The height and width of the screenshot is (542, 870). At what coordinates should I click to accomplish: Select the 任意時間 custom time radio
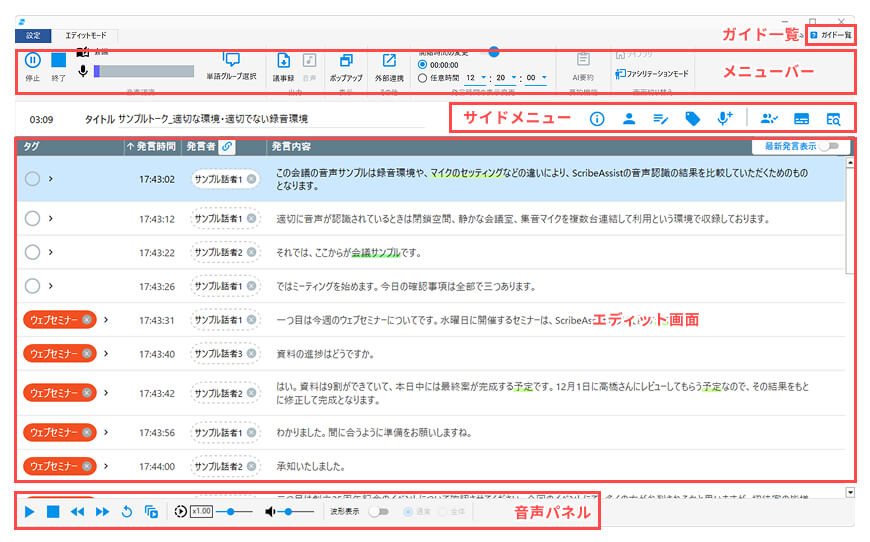(422, 78)
